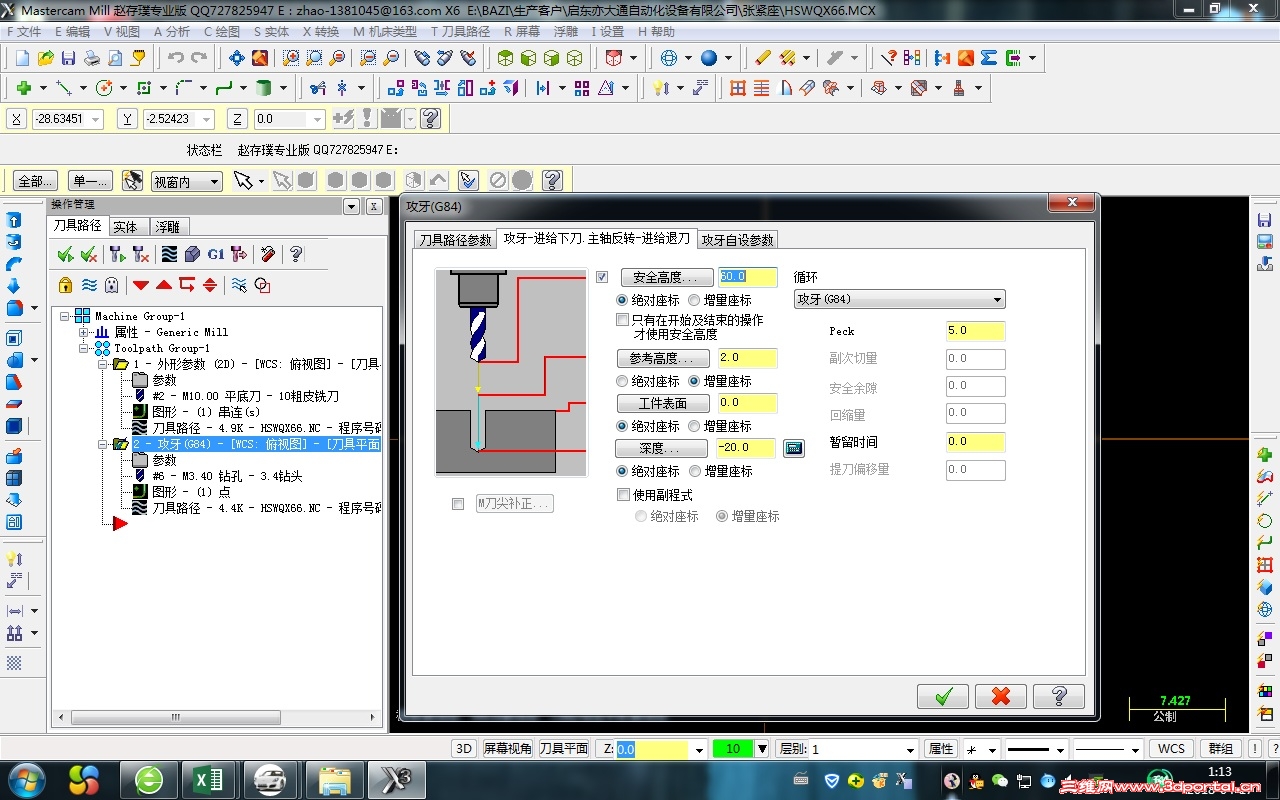Select 绝对座标 radio under the 参考高度 row
Image resolution: width=1280 pixels, height=800 pixels.
pos(622,381)
